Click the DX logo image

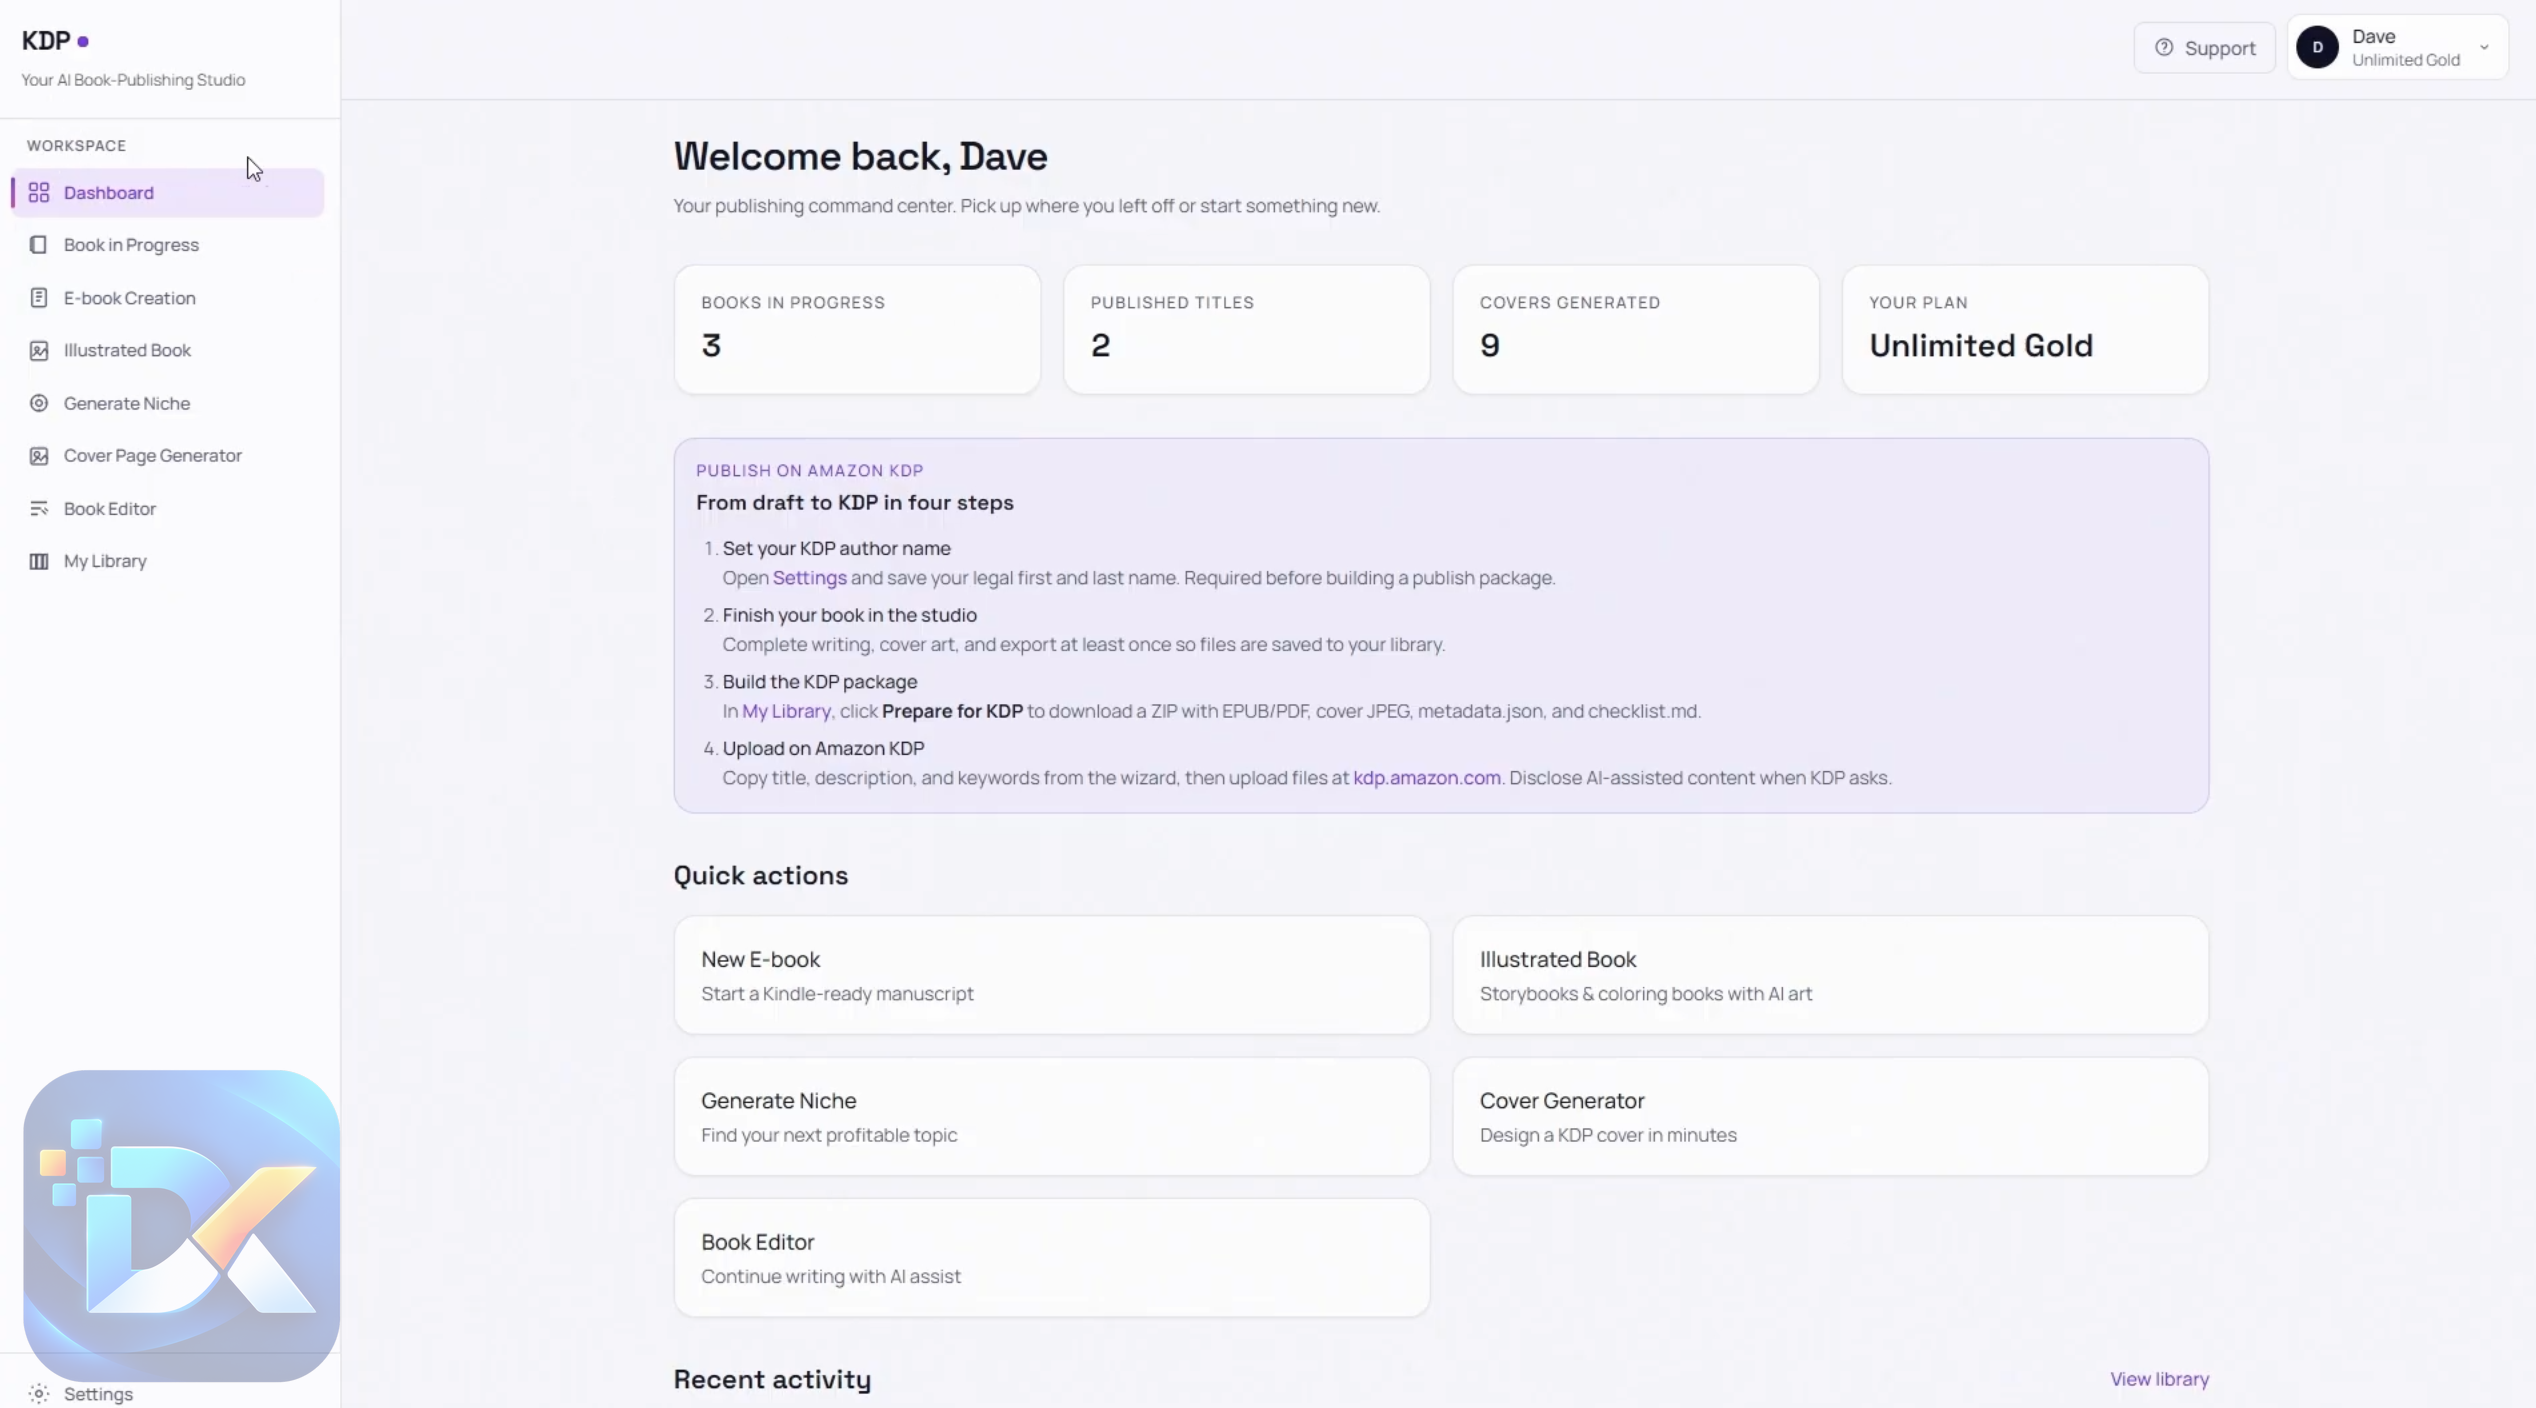click(181, 1225)
